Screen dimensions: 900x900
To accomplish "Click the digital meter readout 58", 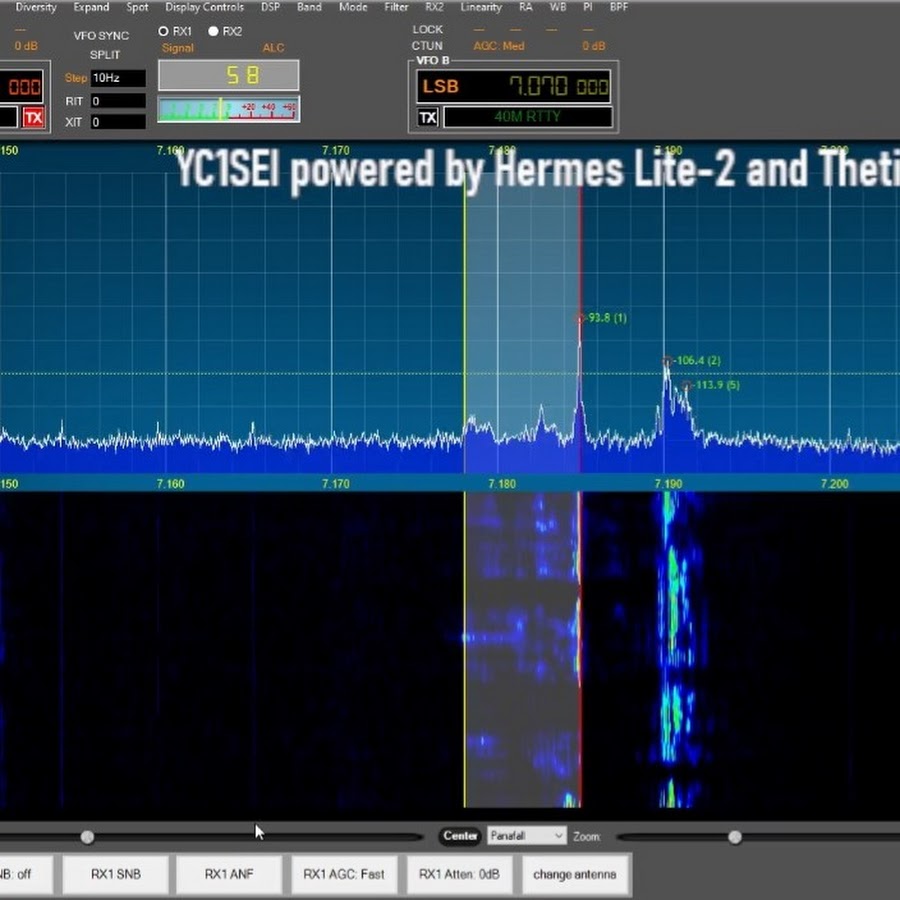I will click(228, 75).
